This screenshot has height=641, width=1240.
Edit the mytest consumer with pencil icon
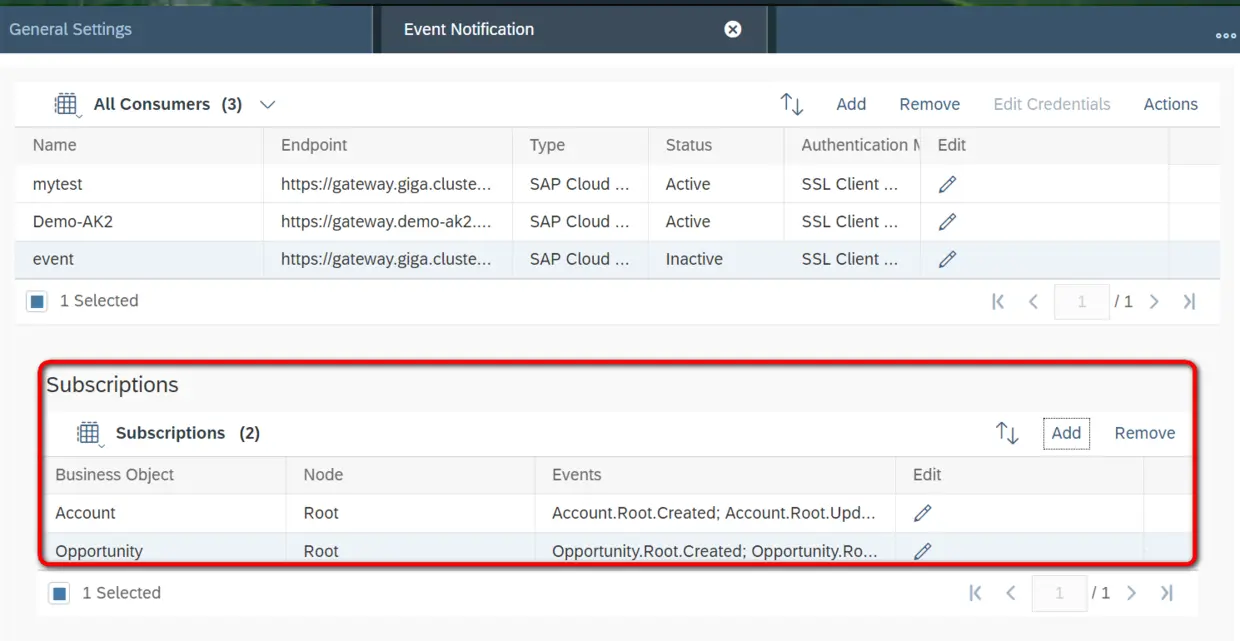click(947, 184)
